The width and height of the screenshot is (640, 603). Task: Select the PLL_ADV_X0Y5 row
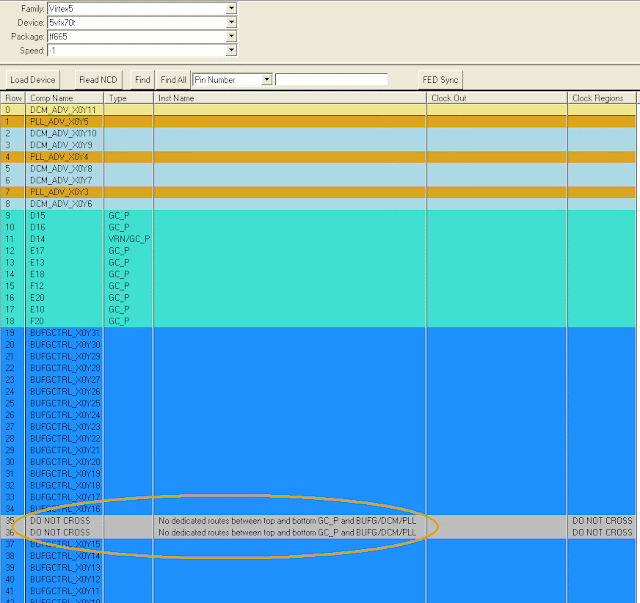pos(318,122)
